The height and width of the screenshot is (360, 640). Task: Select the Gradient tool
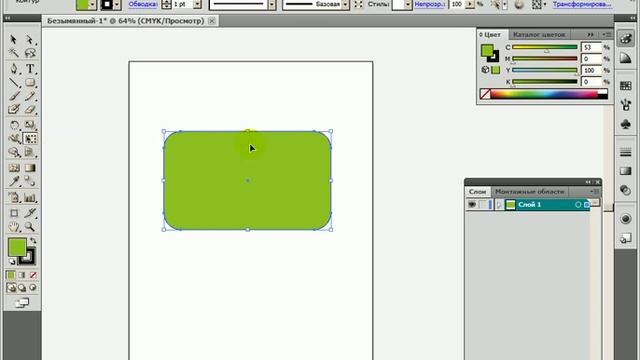30,168
